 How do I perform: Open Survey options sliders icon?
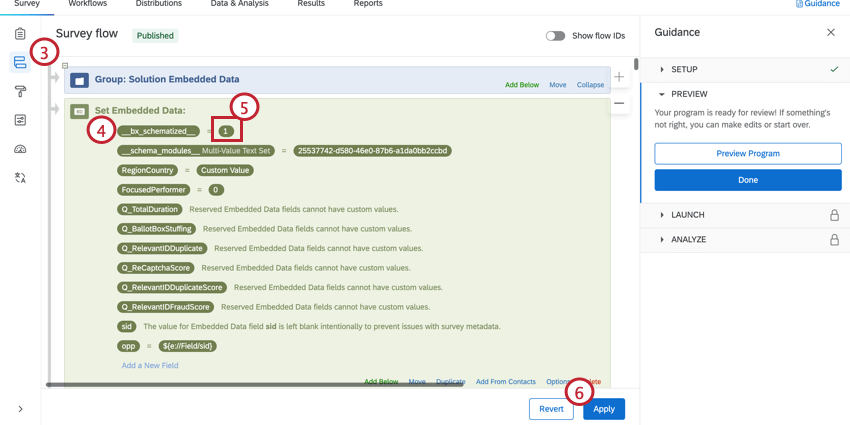[20, 120]
